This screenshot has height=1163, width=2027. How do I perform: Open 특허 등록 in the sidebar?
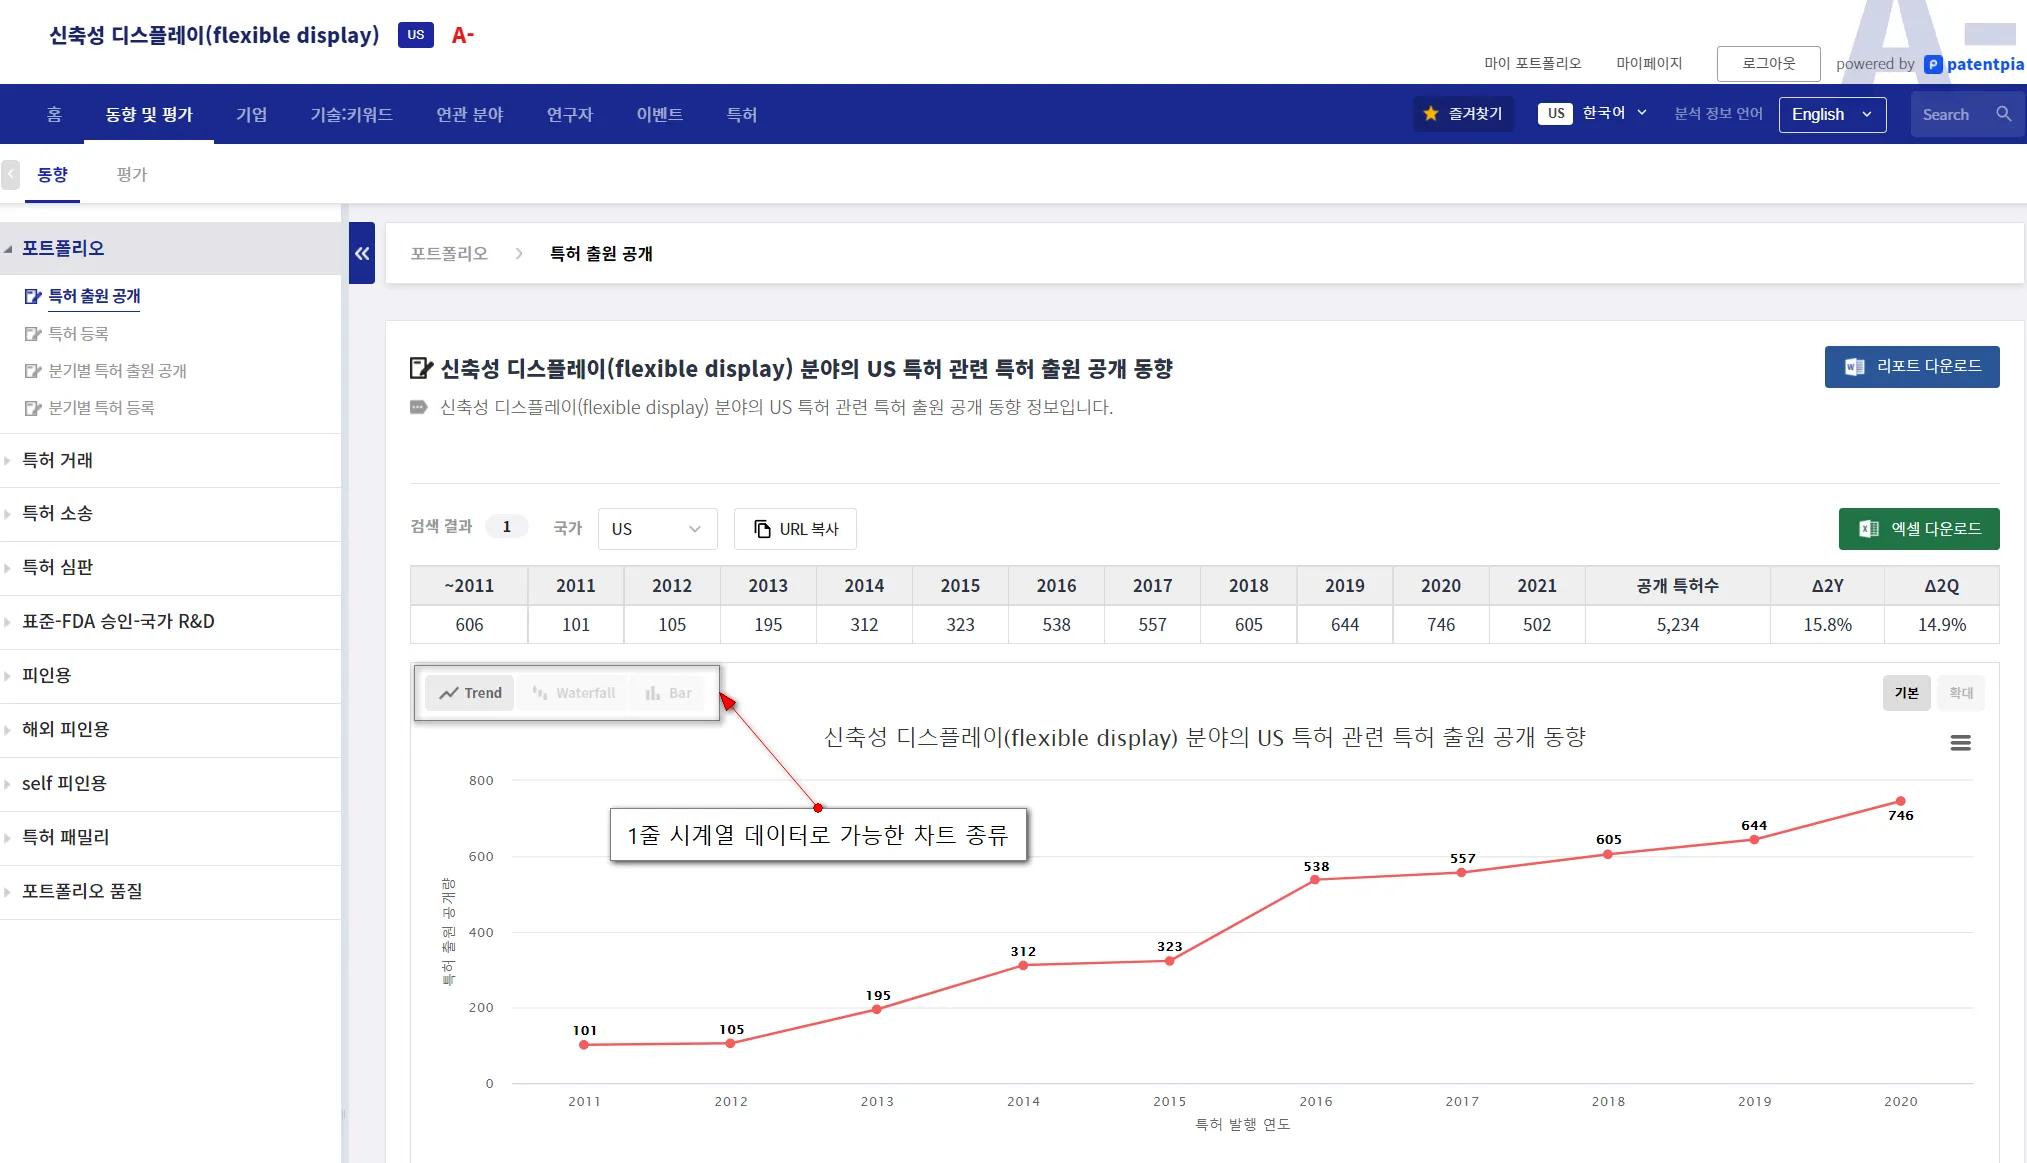[x=79, y=334]
